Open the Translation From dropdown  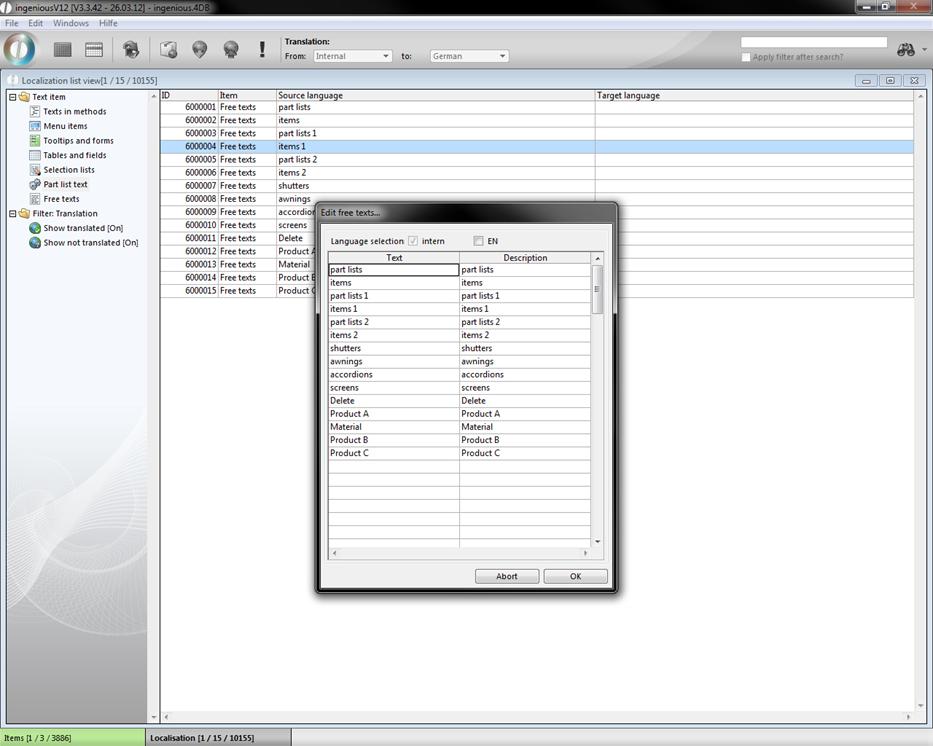click(x=351, y=56)
